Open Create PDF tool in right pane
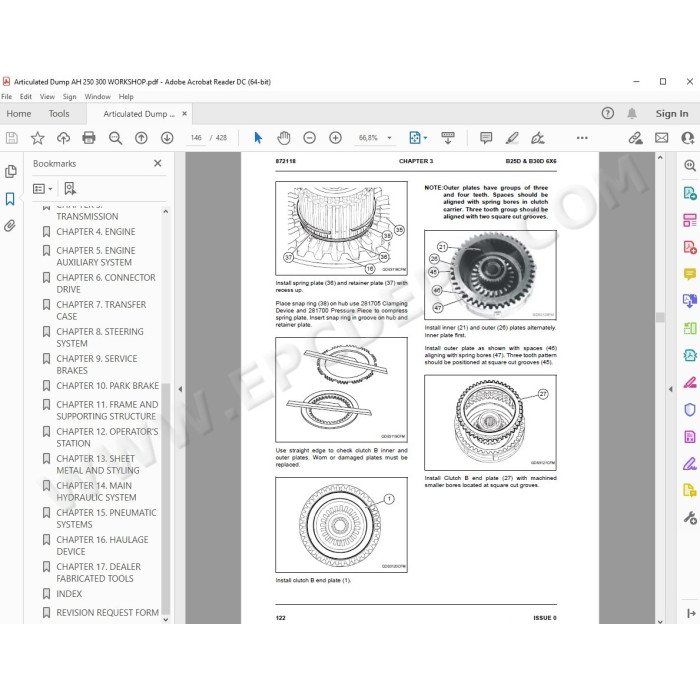Viewport: 700px width, 700px height. pyautogui.click(x=690, y=247)
